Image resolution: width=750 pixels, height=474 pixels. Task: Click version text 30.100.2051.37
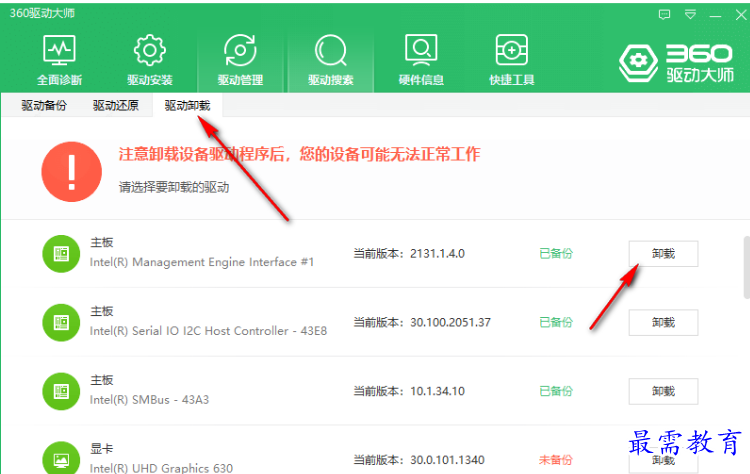pyautogui.click(x=450, y=322)
